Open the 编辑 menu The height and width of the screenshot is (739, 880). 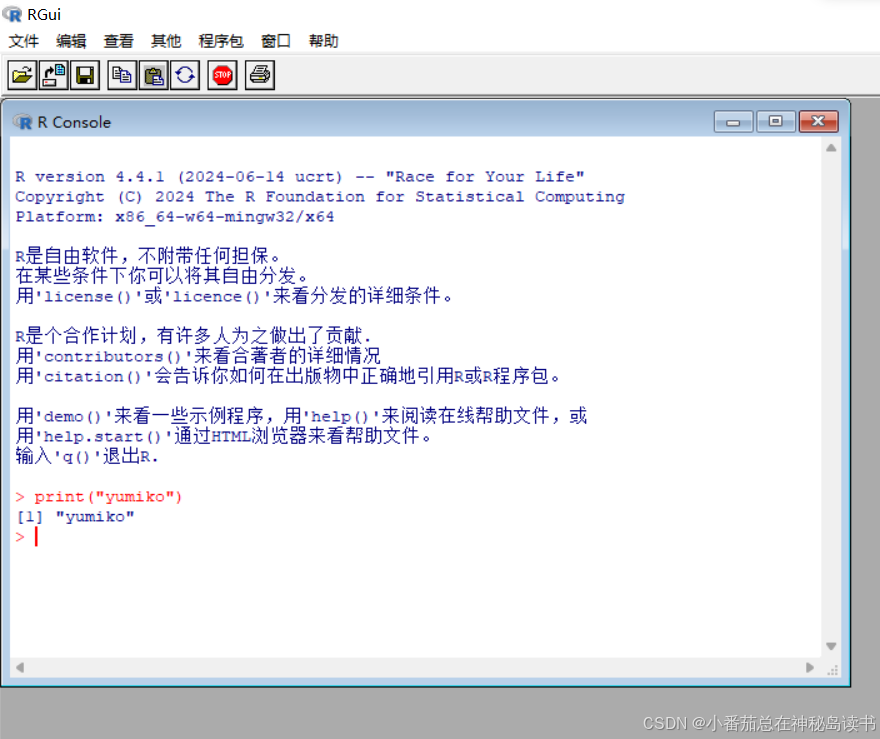[x=71, y=41]
